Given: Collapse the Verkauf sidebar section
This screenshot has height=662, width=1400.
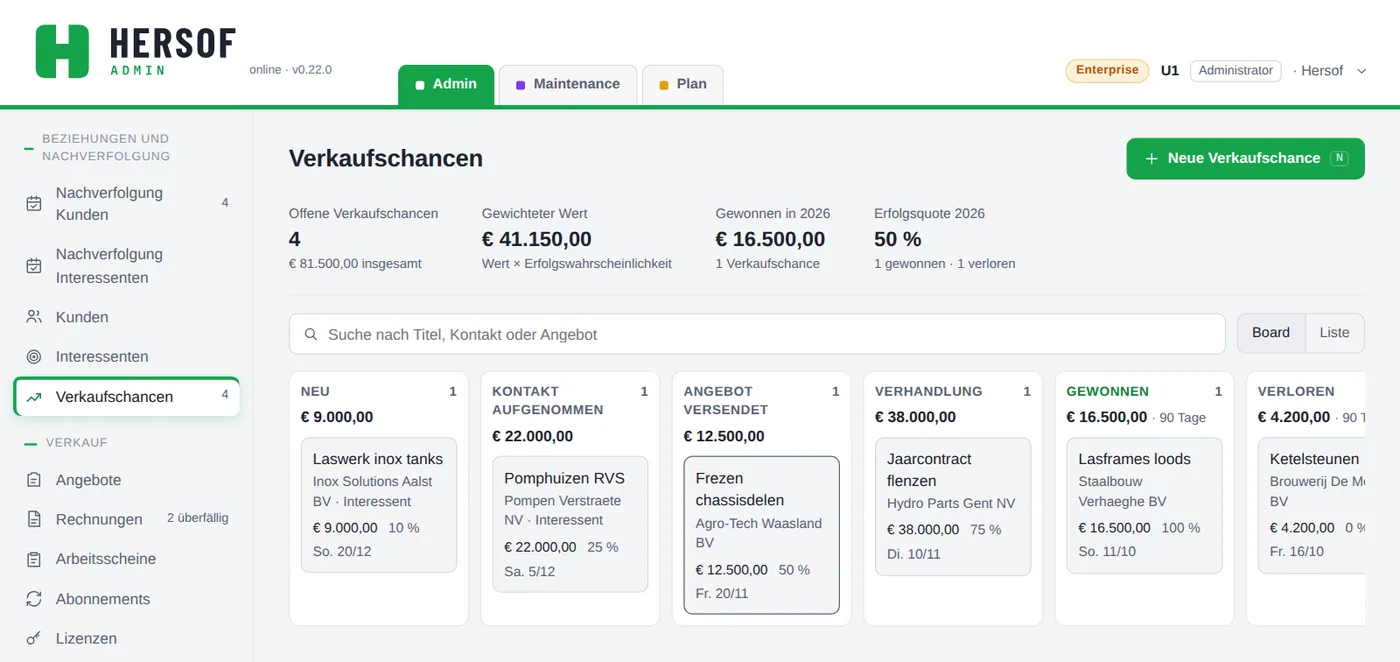Looking at the screenshot, I should coord(66,442).
